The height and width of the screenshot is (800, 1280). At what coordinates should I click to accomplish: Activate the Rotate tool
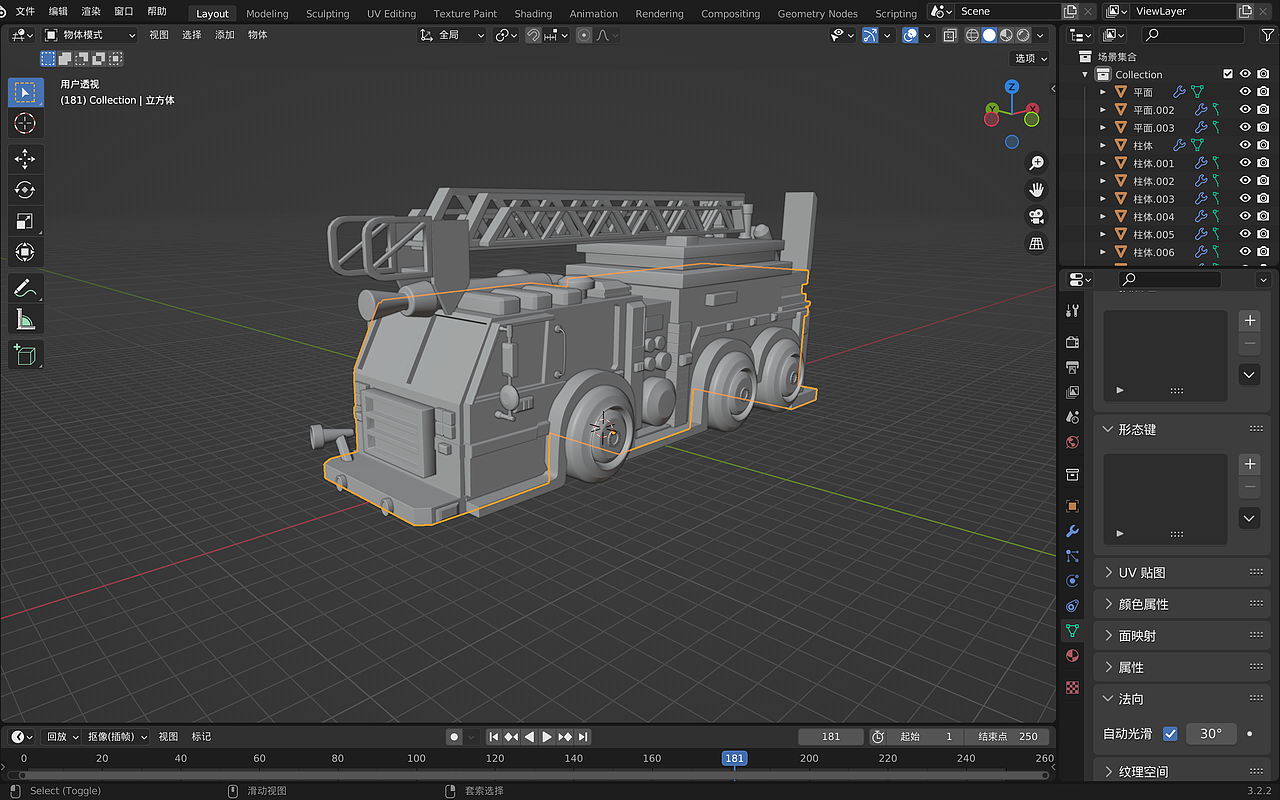click(x=25, y=190)
